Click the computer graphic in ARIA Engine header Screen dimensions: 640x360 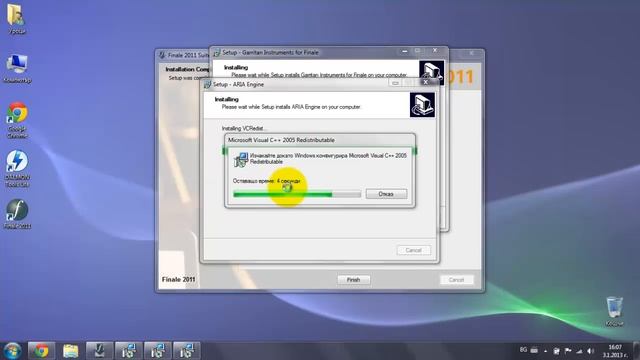pyautogui.click(x=422, y=105)
